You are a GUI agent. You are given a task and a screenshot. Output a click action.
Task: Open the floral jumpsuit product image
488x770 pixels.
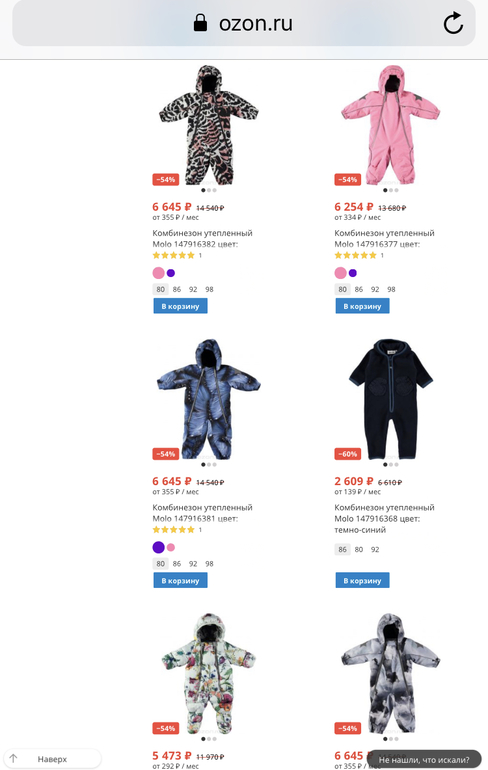(208, 673)
